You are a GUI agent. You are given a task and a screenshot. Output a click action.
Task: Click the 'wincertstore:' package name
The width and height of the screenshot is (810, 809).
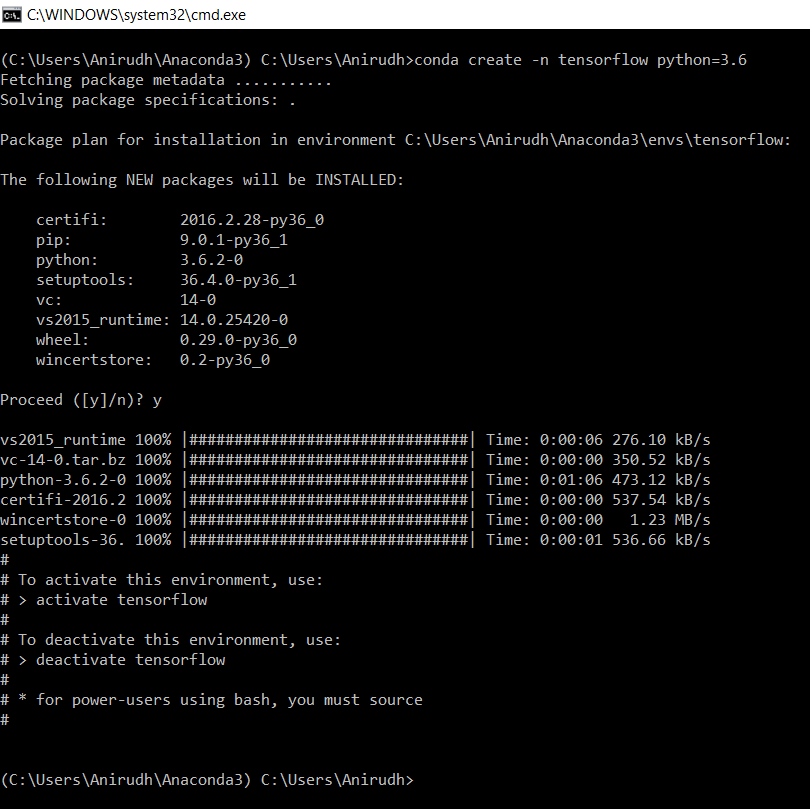point(94,360)
